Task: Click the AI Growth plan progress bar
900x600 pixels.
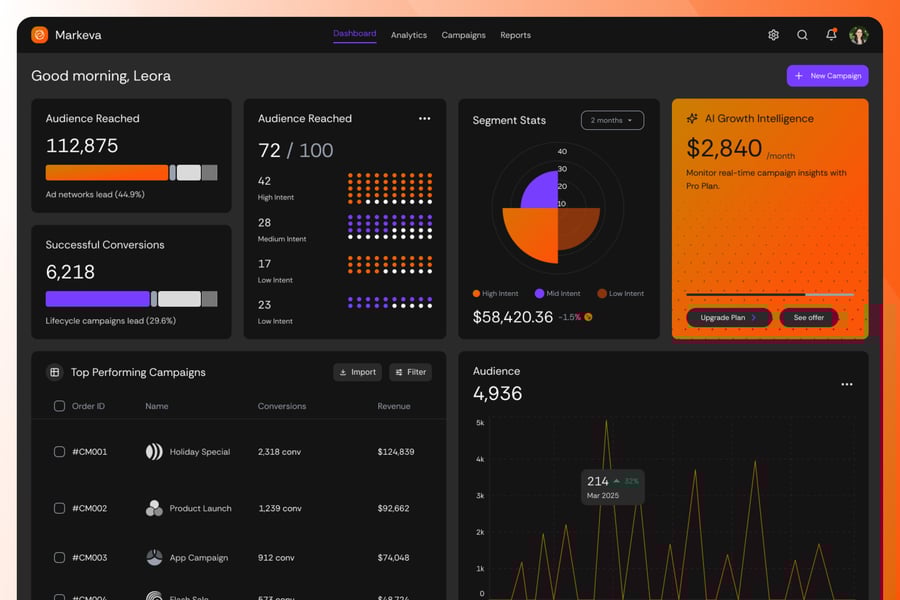Action: [770, 294]
